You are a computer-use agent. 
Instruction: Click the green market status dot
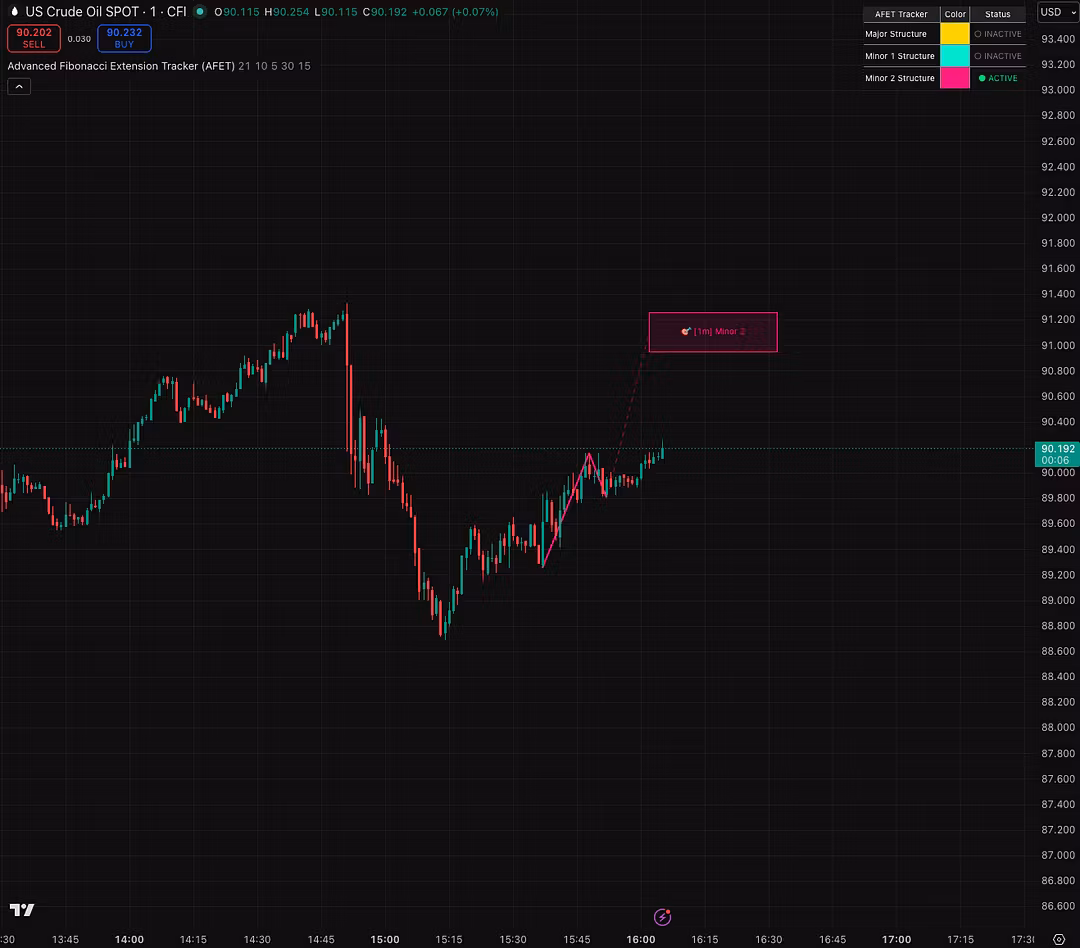pyautogui.click(x=200, y=12)
